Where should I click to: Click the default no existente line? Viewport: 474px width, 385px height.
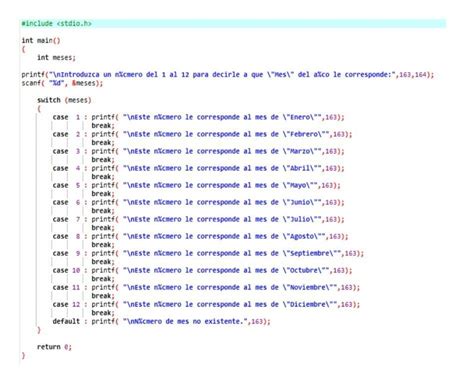(161, 321)
